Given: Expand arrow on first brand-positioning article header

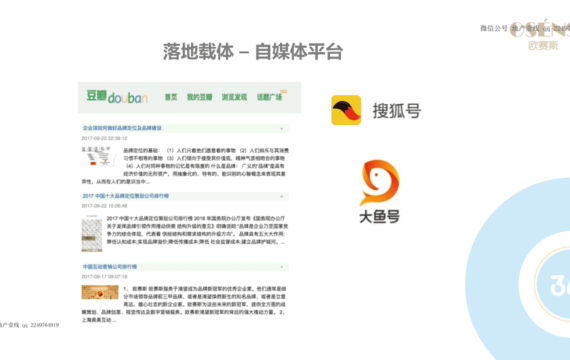Looking at the screenshot, I should click(281, 129).
